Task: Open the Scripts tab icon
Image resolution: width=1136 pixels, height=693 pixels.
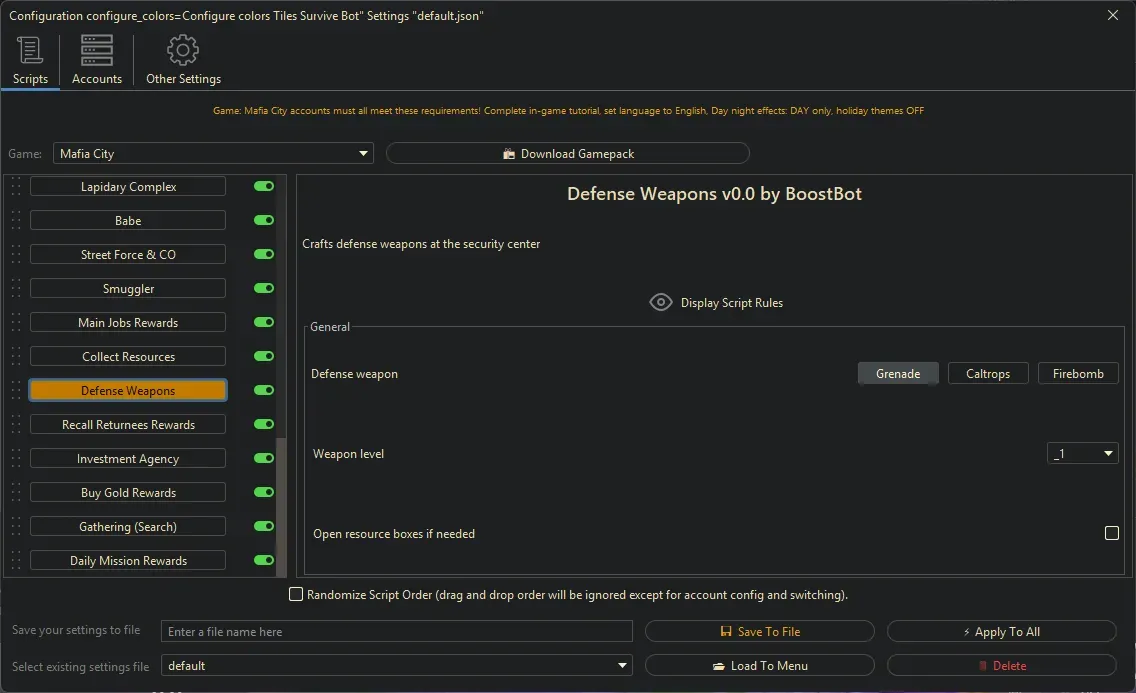Action: click(30, 51)
